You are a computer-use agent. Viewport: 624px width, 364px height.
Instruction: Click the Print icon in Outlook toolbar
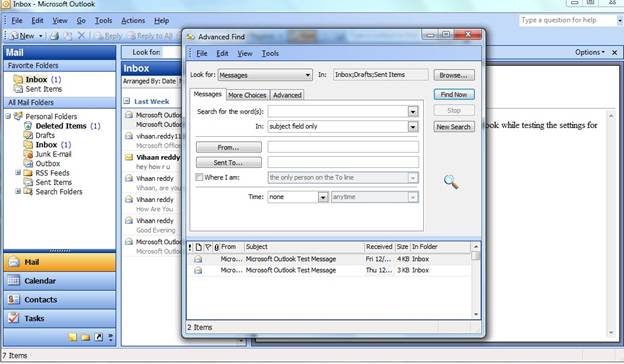55,36
